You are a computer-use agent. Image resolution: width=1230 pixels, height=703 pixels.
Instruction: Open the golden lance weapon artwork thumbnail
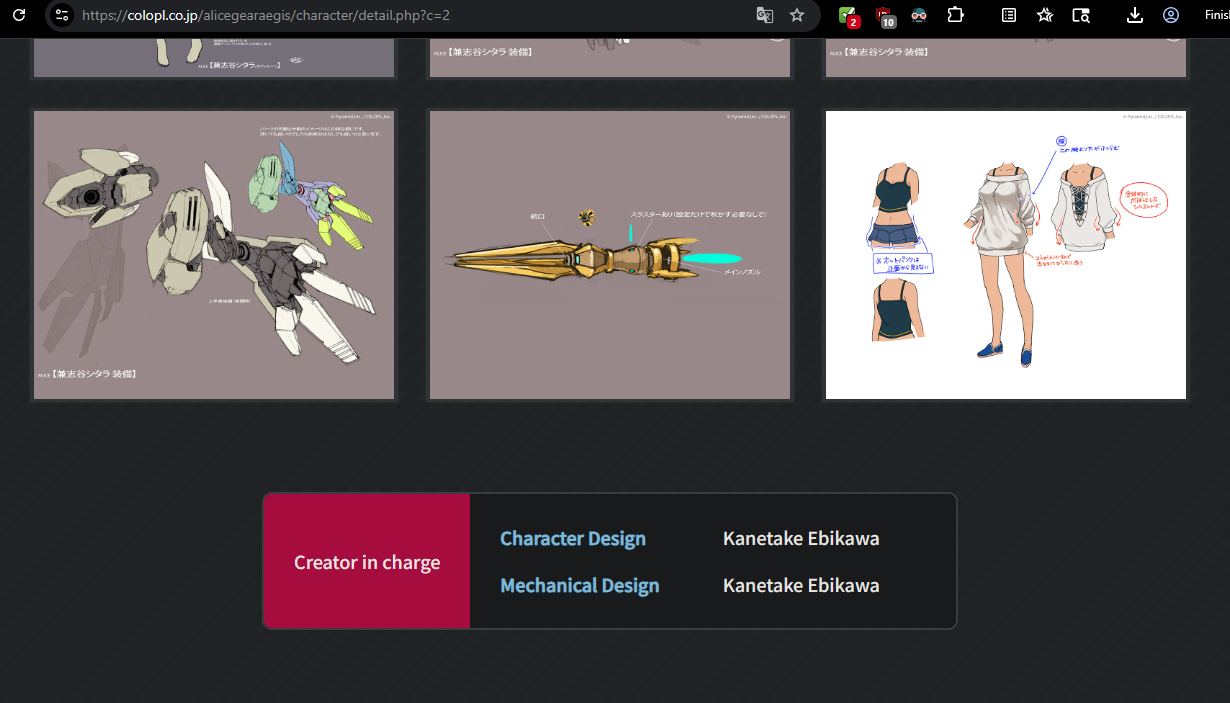(x=610, y=255)
